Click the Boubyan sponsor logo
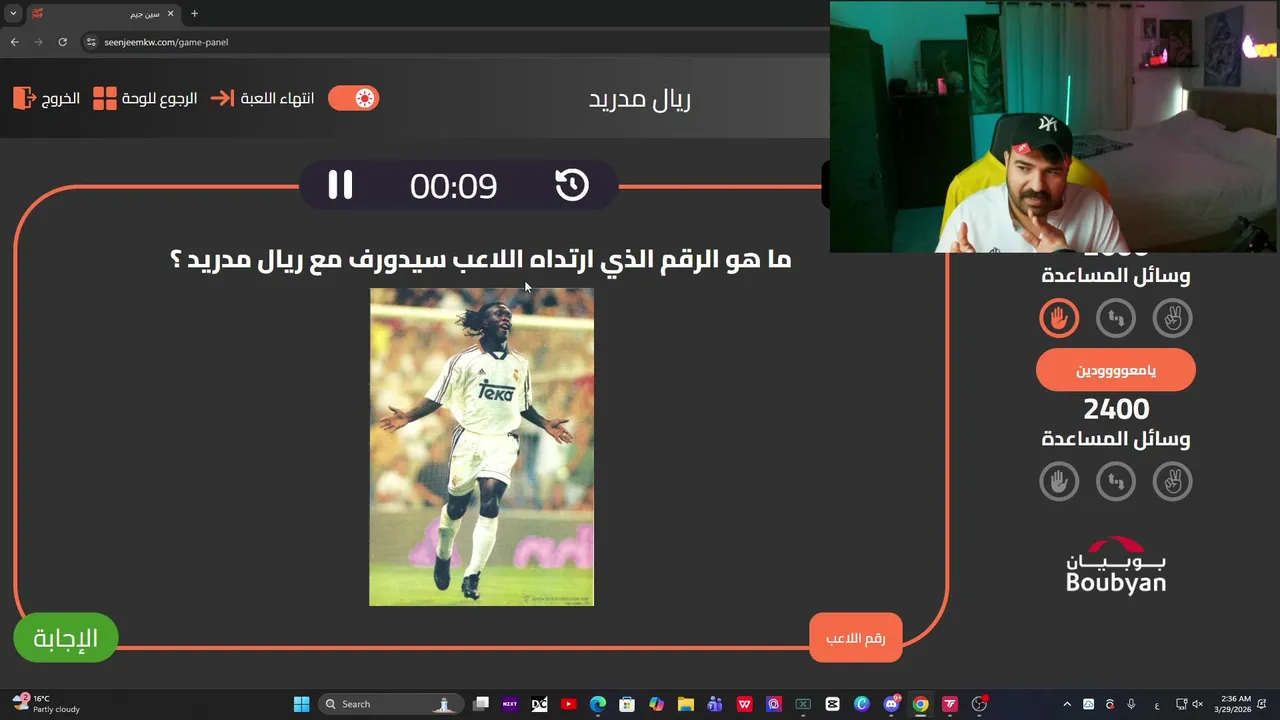The width and height of the screenshot is (1280, 720). [x=1116, y=566]
